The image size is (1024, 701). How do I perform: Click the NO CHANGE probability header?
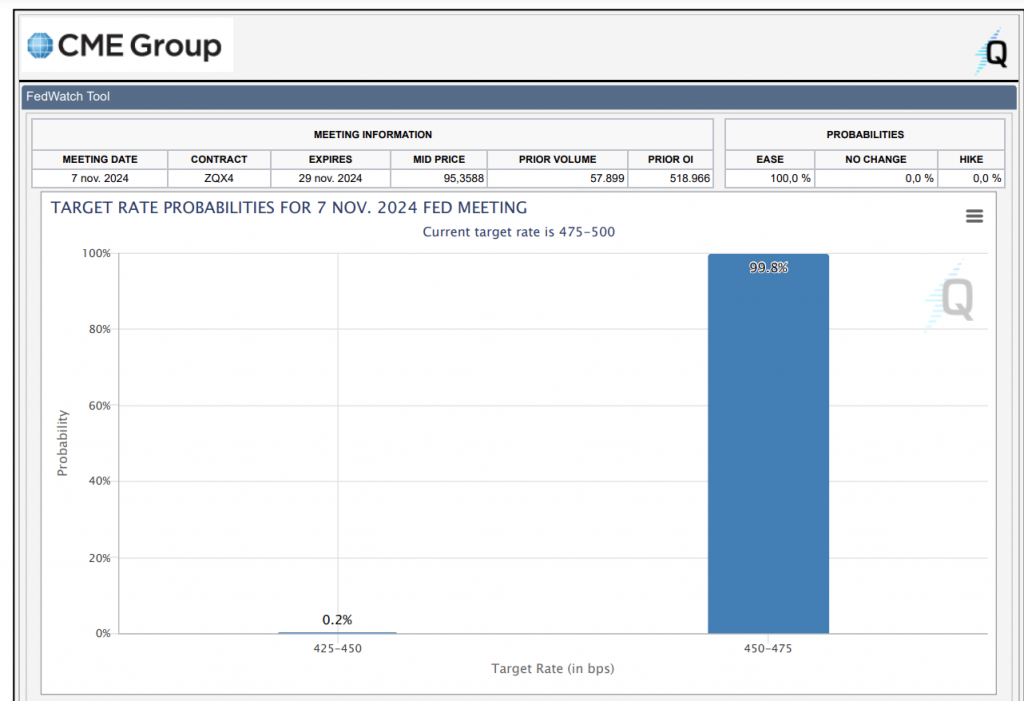tap(875, 159)
